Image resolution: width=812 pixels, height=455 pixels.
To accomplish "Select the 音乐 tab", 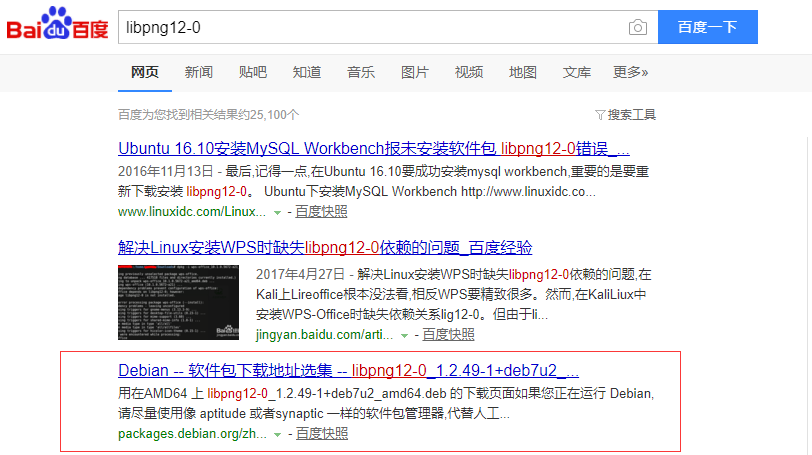I will (x=361, y=72).
